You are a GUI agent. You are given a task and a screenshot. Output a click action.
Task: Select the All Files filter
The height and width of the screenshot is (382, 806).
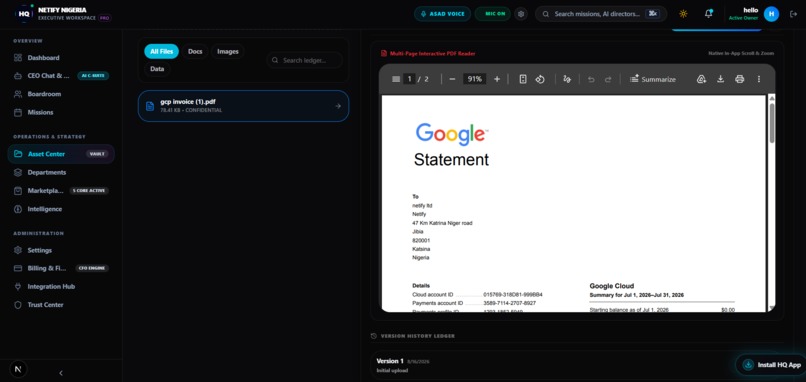point(161,51)
